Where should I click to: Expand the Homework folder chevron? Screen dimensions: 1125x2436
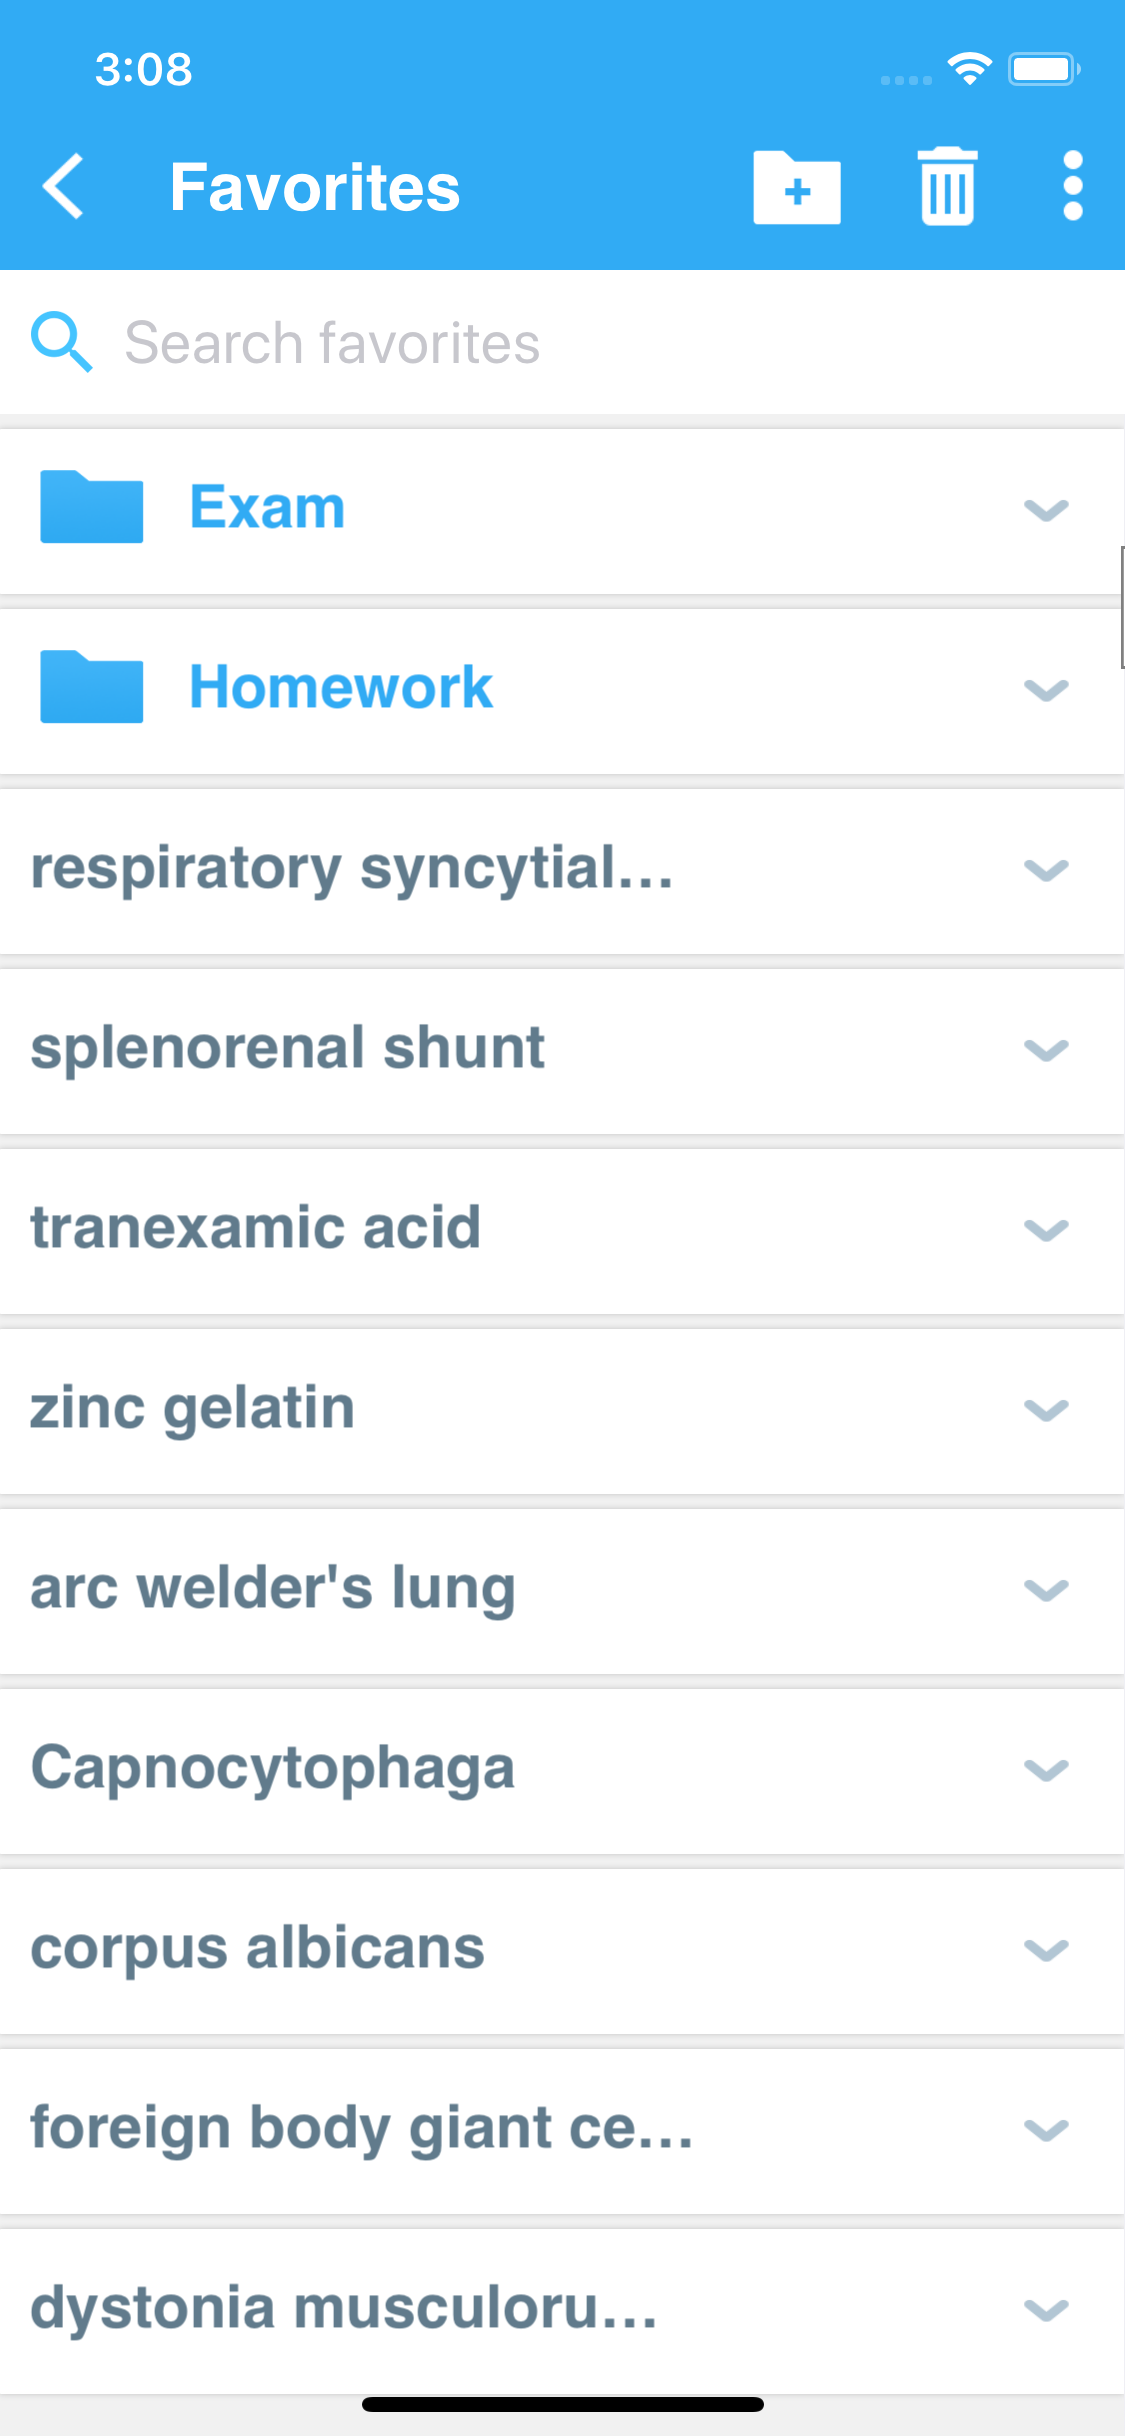tap(1046, 690)
